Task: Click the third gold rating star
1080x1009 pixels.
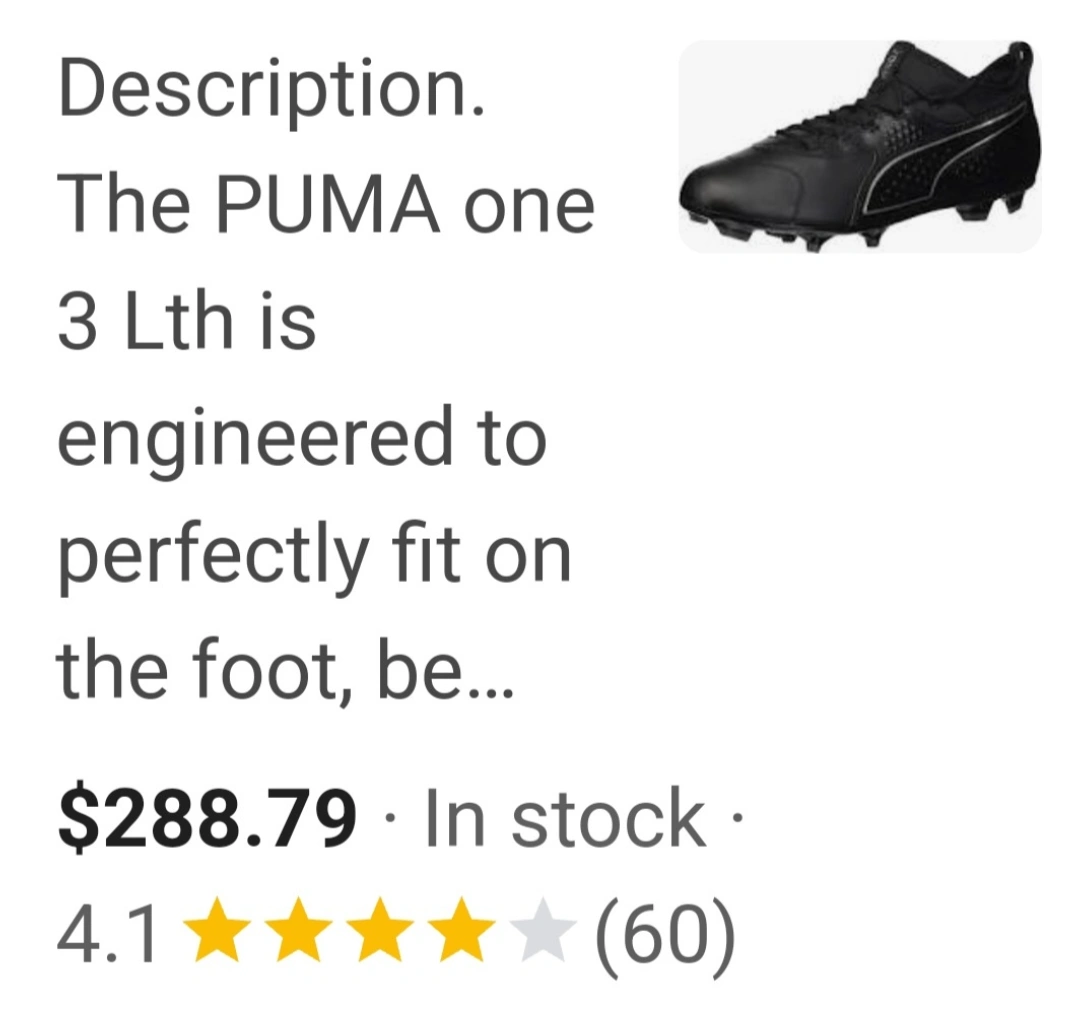Action: pyautogui.click(x=380, y=930)
